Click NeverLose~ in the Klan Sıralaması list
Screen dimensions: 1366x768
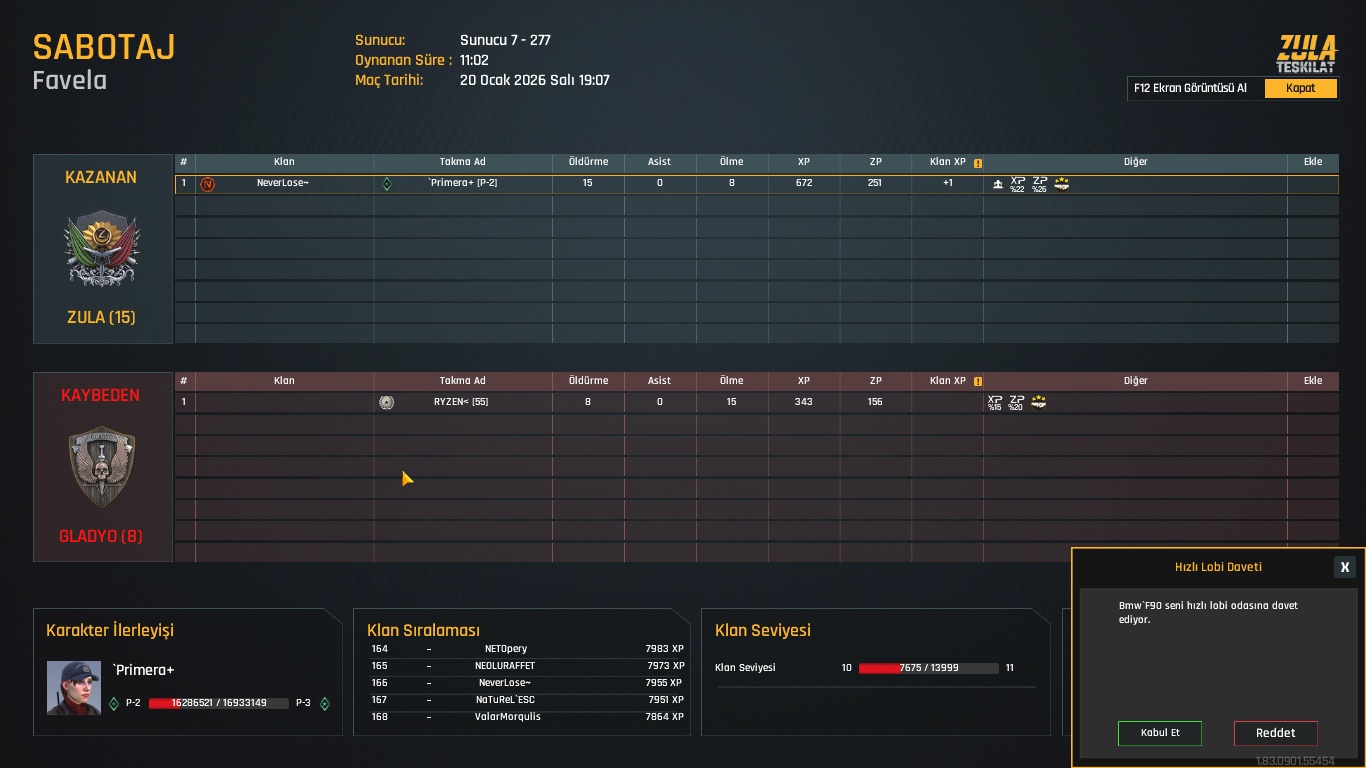[x=505, y=683]
